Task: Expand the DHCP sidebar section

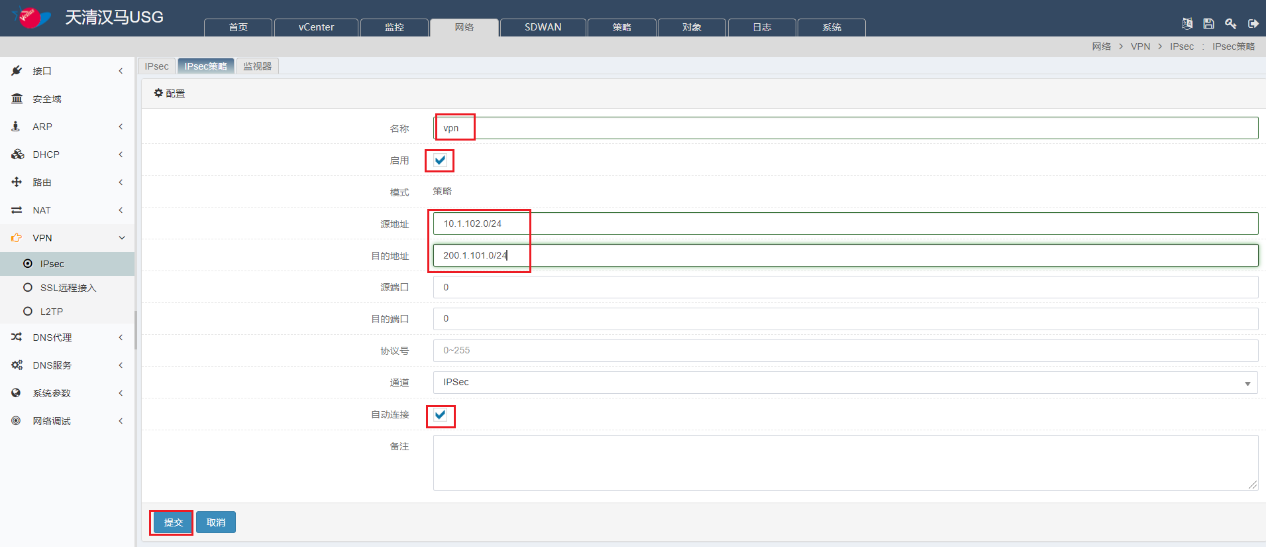Action: pos(120,155)
